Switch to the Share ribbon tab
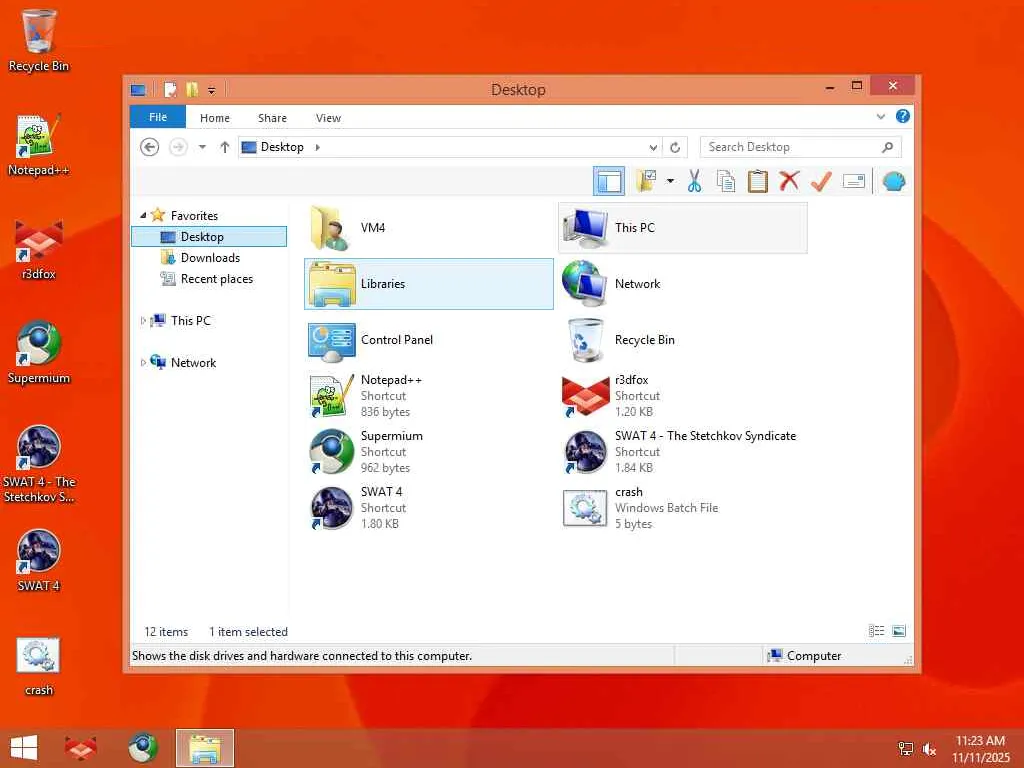This screenshot has height=768, width=1024. [x=272, y=118]
